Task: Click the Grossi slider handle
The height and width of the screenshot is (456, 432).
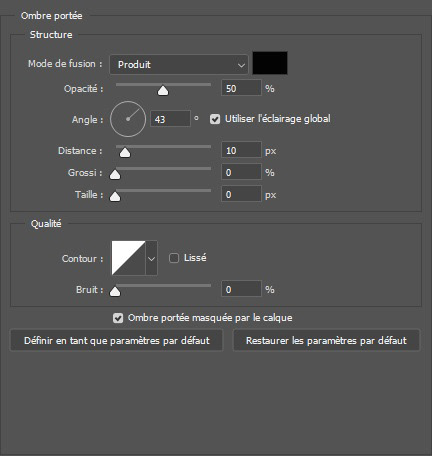Action: [x=115, y=174]
